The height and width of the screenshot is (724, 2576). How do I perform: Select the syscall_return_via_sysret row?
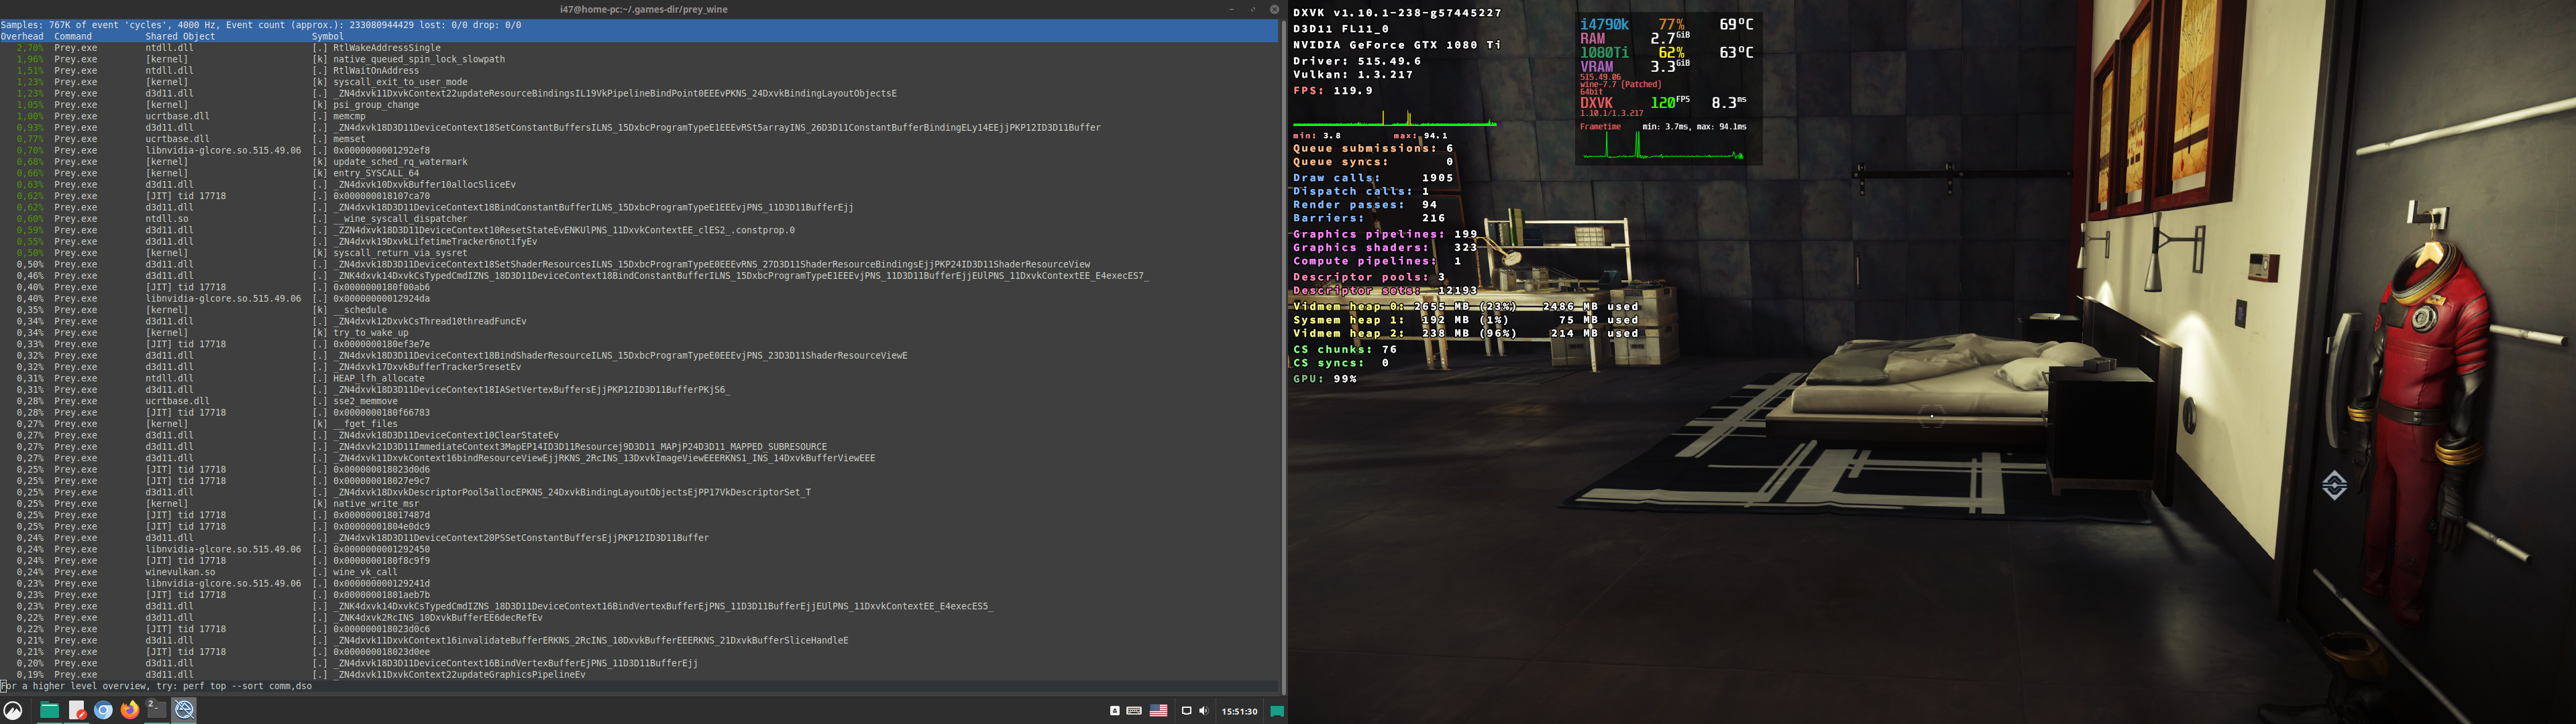tap(640, 253)
